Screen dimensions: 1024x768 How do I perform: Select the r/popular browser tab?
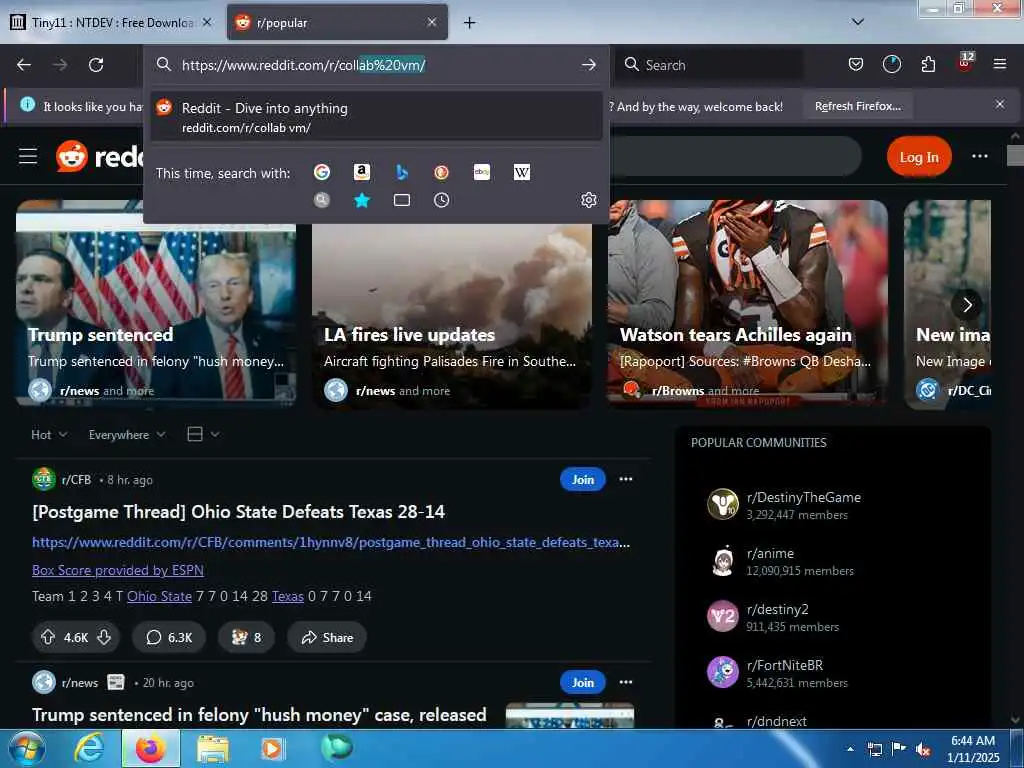337,22
